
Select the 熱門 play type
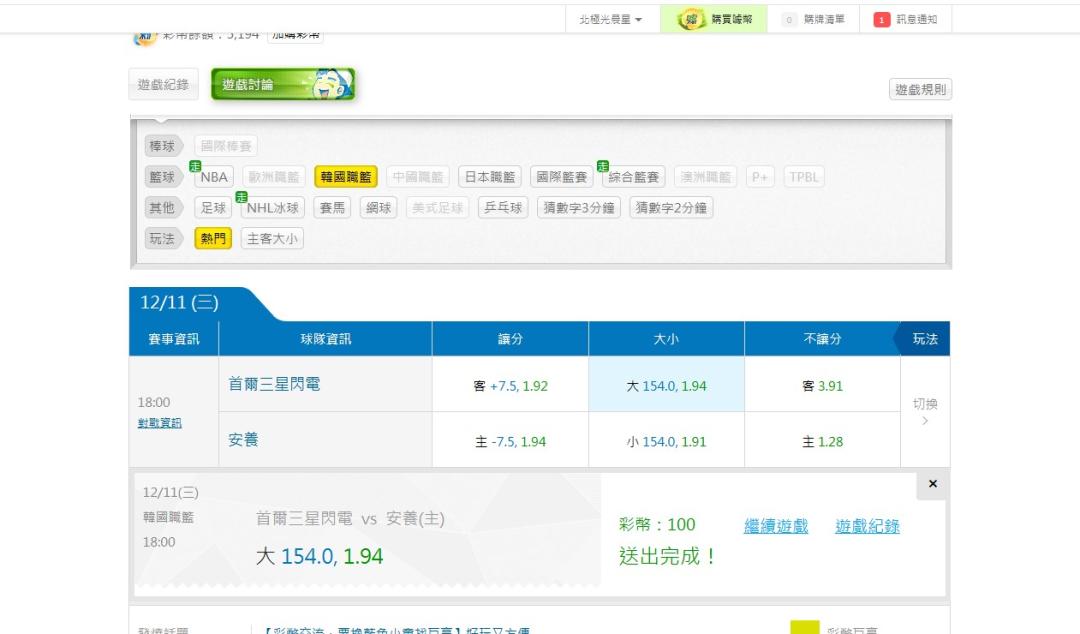(x=213, y=239)
